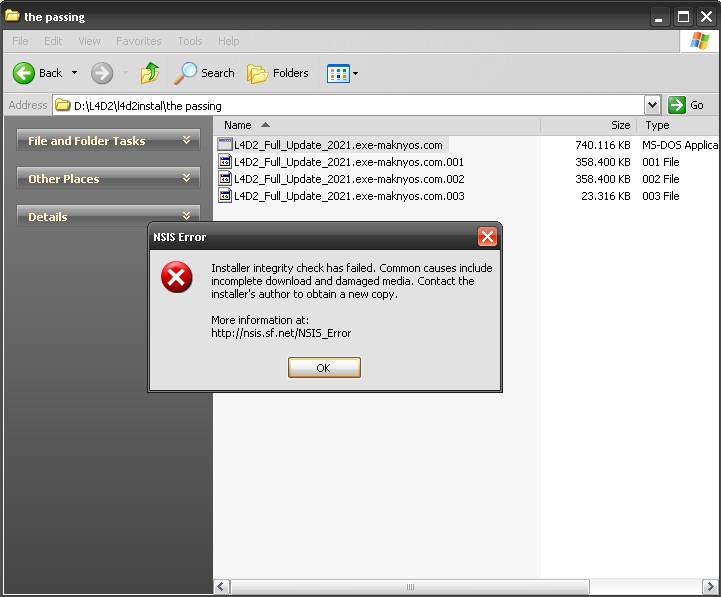
Task: Collapse the Other Places panel
Action: [186, 178]
